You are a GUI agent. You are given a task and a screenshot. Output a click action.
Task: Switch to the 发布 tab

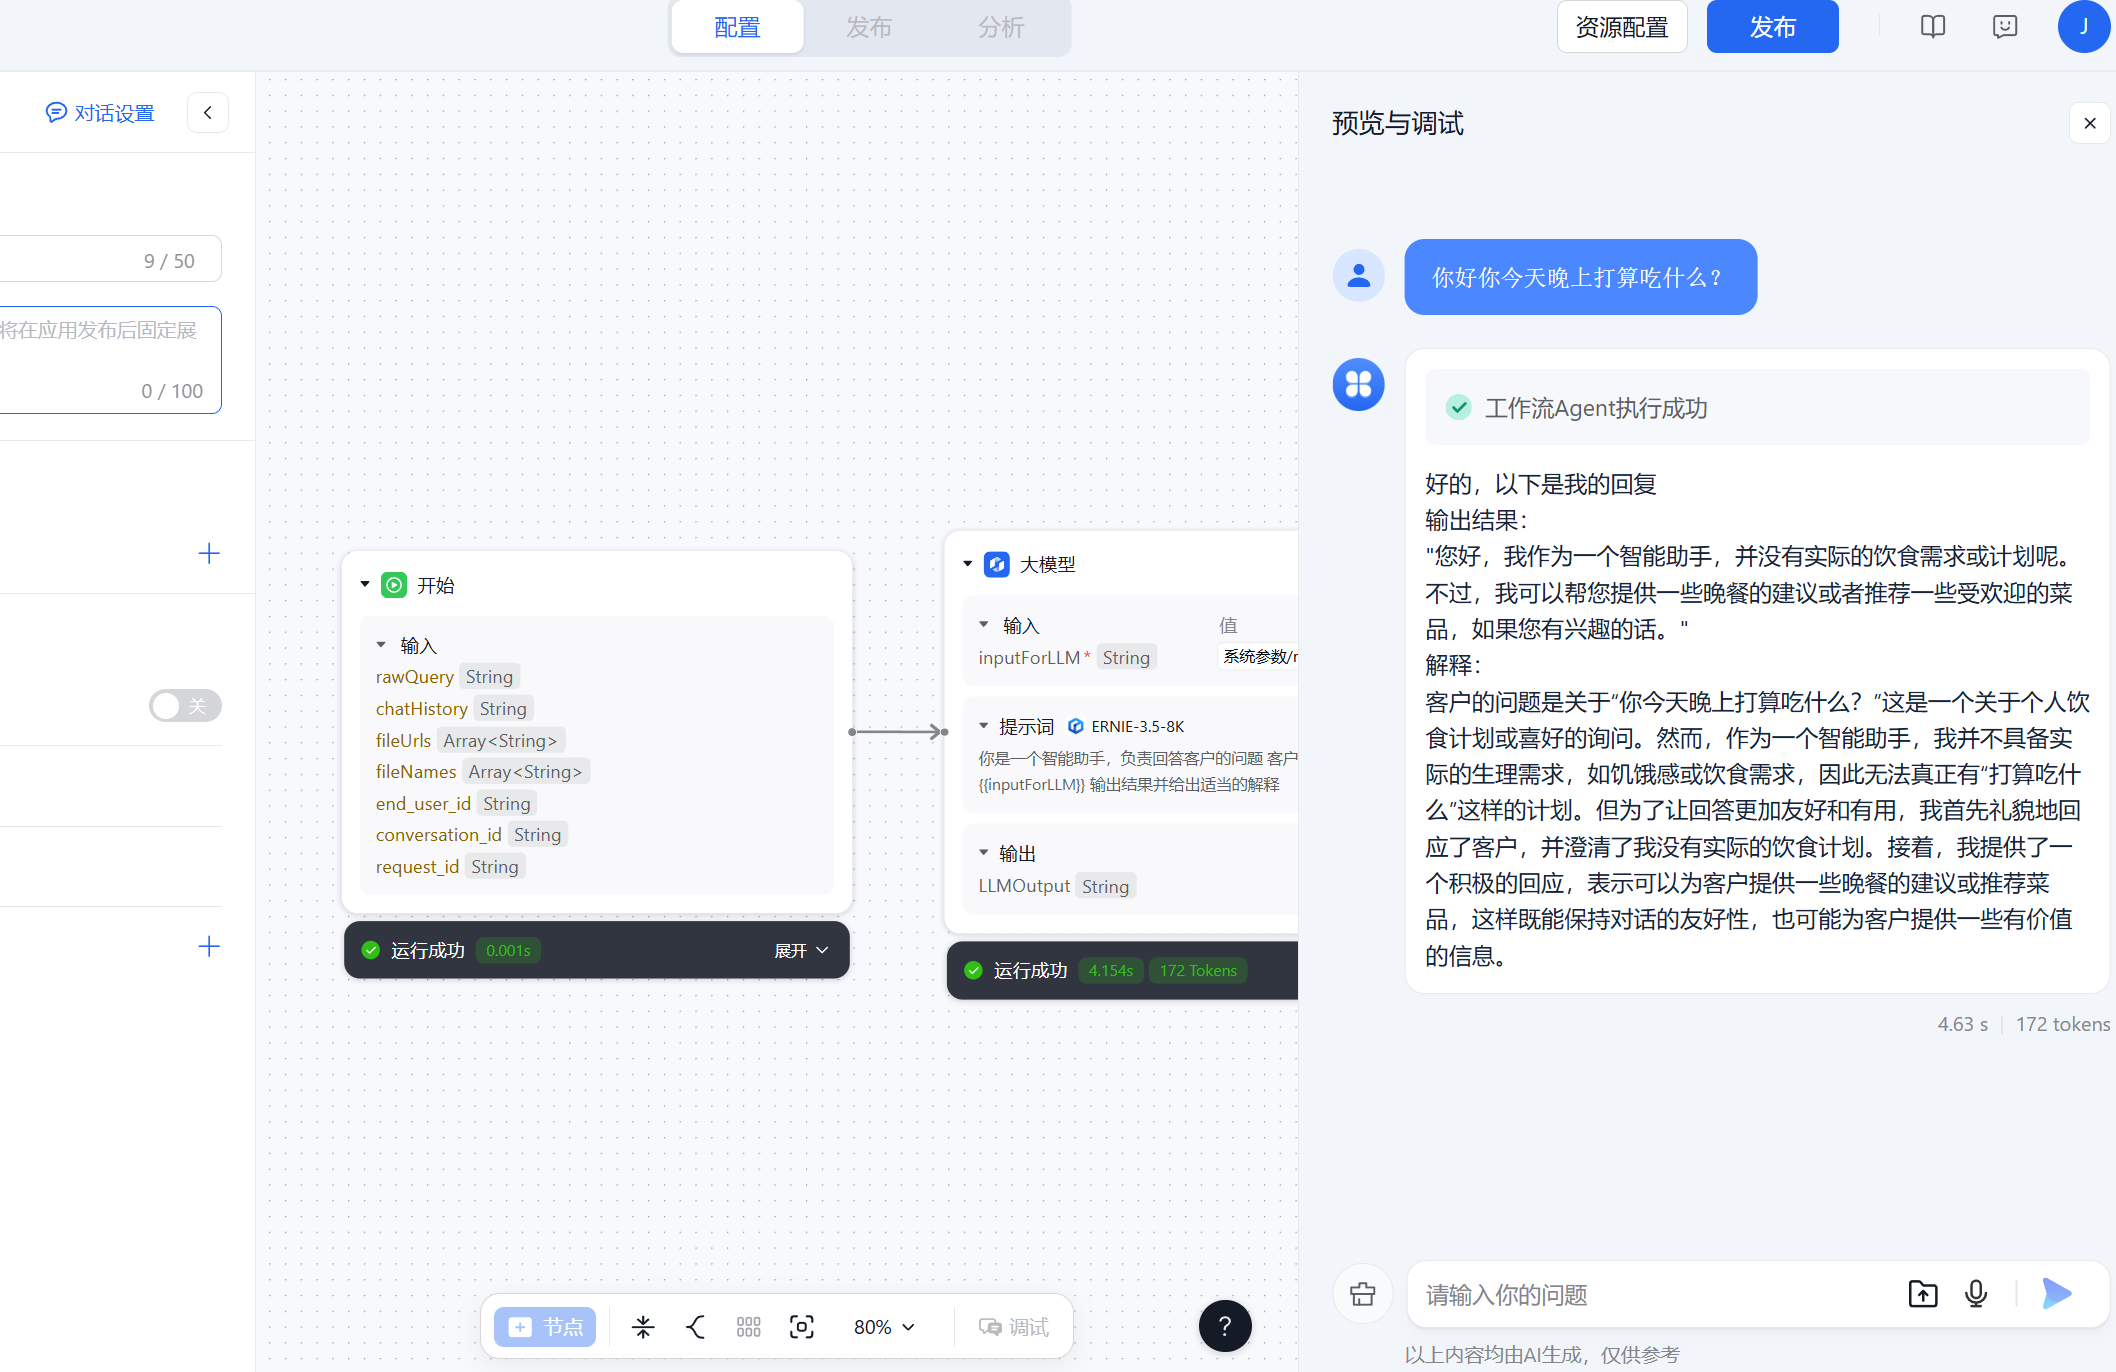(868, 27)
